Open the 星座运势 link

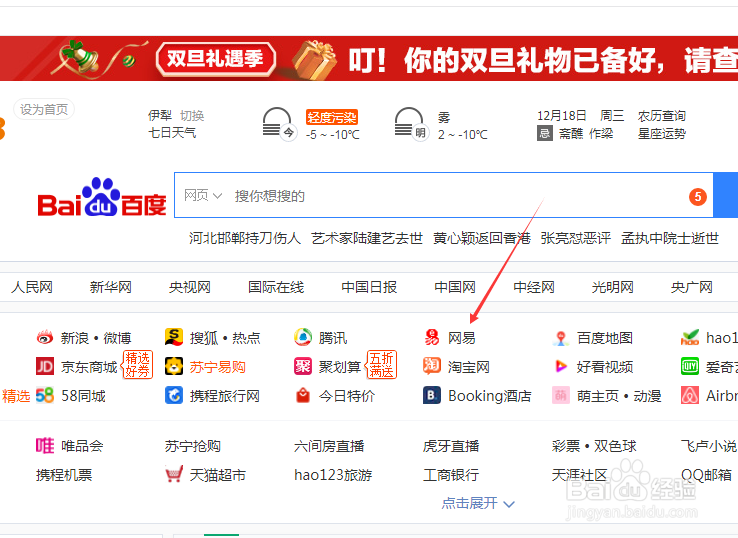pos(662,134)
